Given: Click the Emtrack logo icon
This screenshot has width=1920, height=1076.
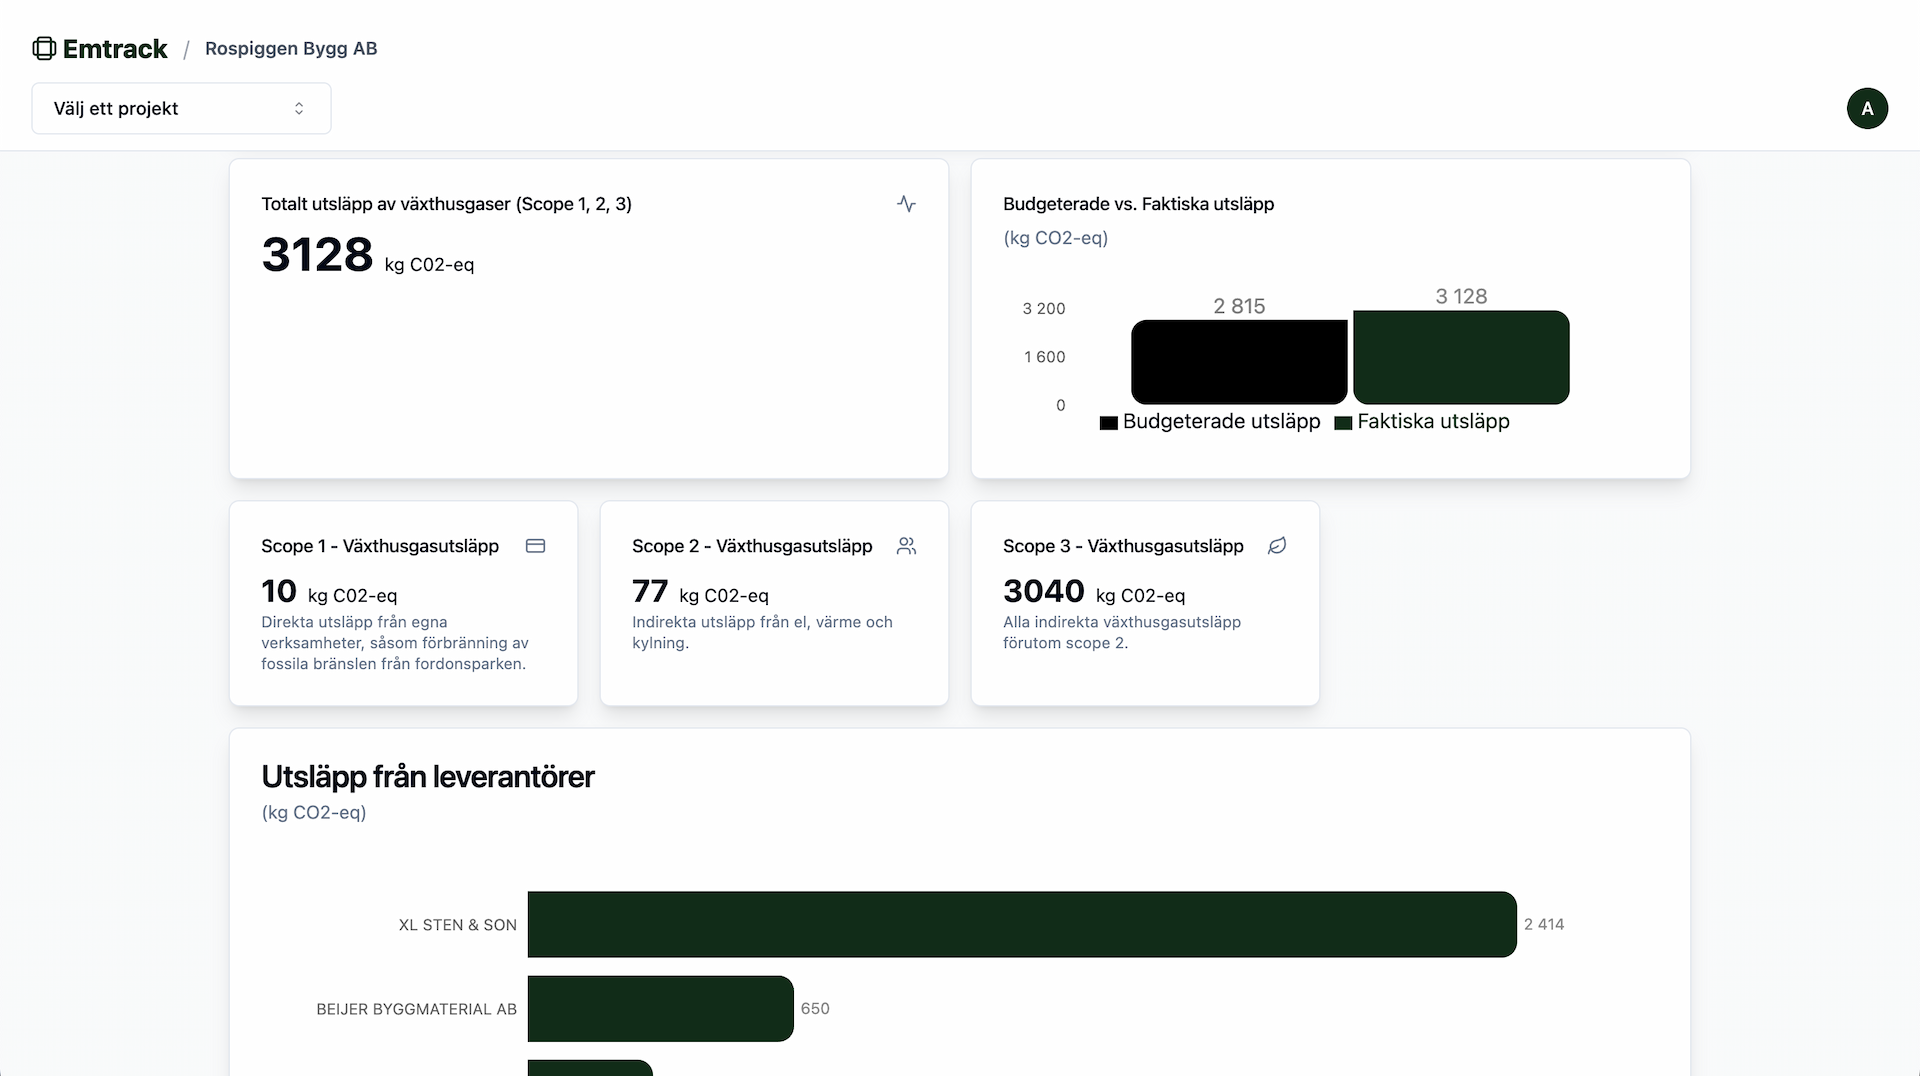Looking at the screenshot, I should pos(44,48).
